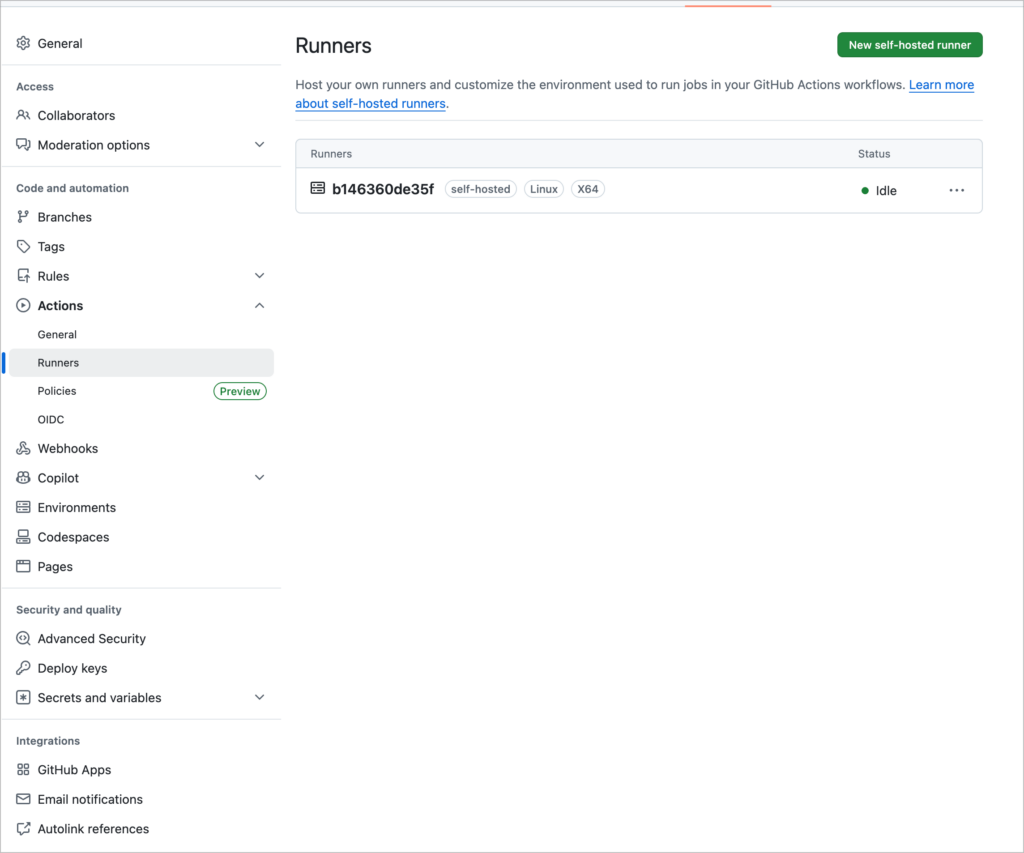The image size is (1024, 853).
Task: Expand the Rules section chevron
Action: tap(259, 276)
